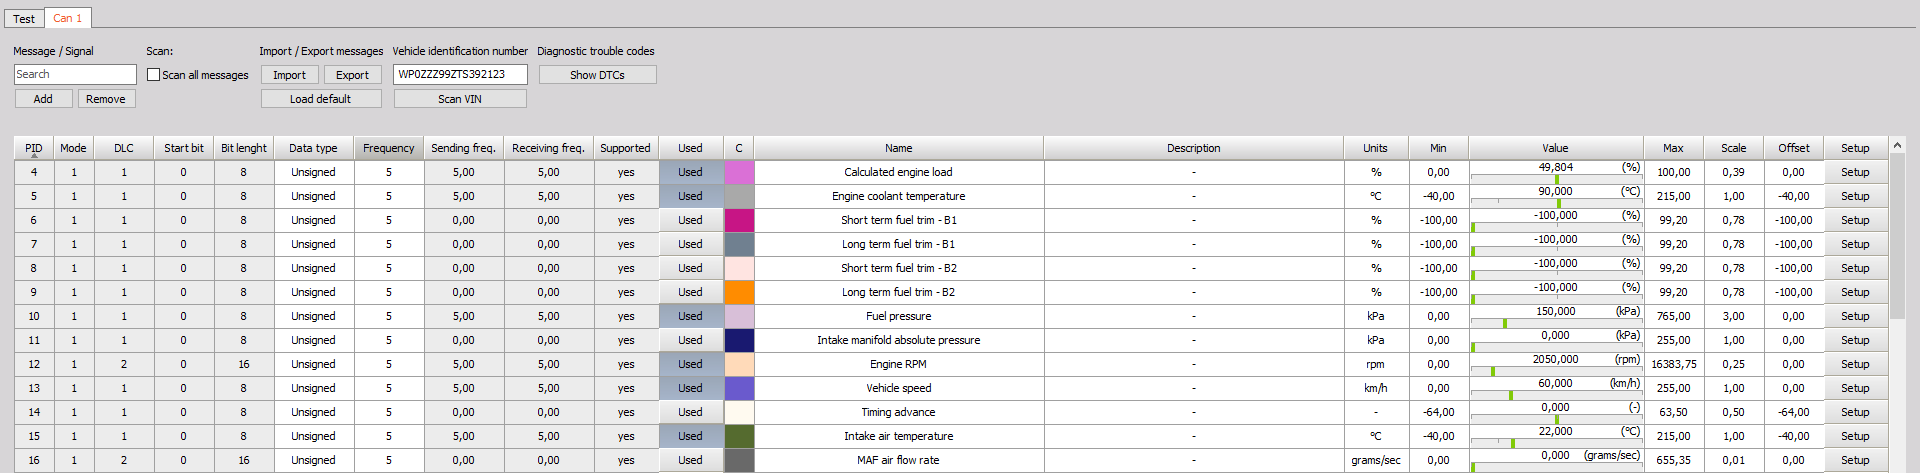Click Setup for Calculated engine load
The image size is (1920, 473).
[1855, 172]
